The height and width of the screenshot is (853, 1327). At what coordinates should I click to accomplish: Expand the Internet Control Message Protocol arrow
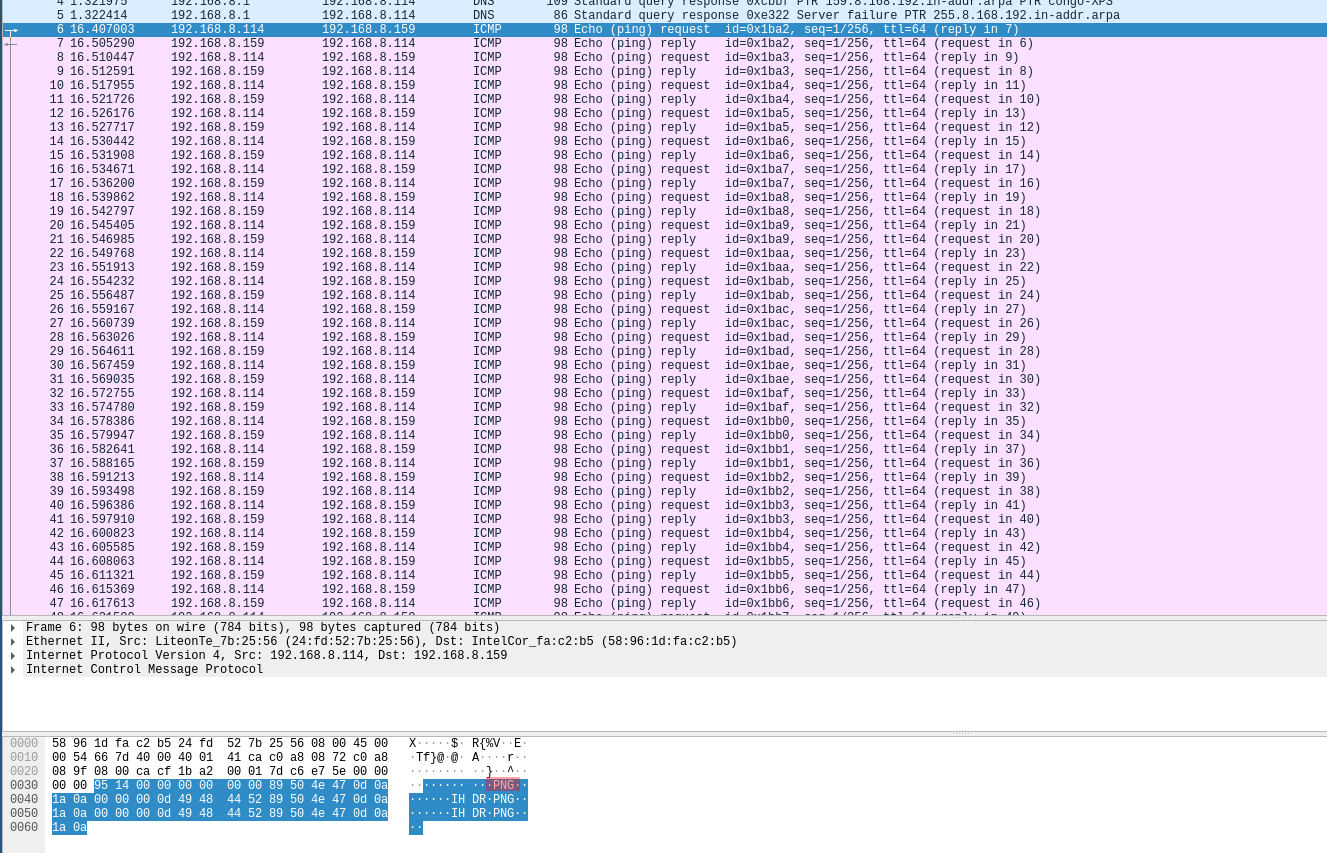coord(13,670)
